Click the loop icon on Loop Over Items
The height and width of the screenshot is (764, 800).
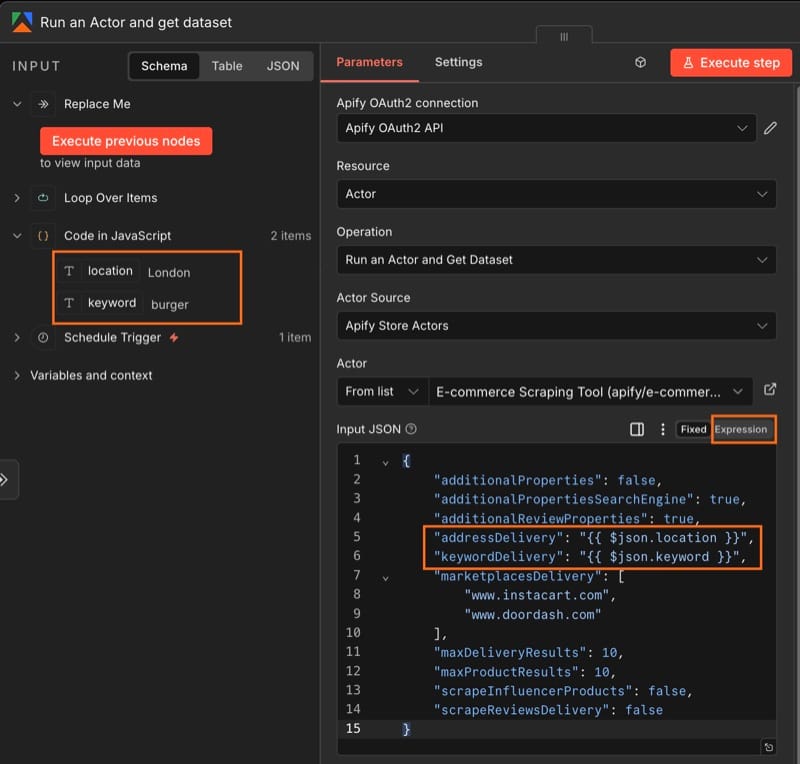click(x=41, y=198)
